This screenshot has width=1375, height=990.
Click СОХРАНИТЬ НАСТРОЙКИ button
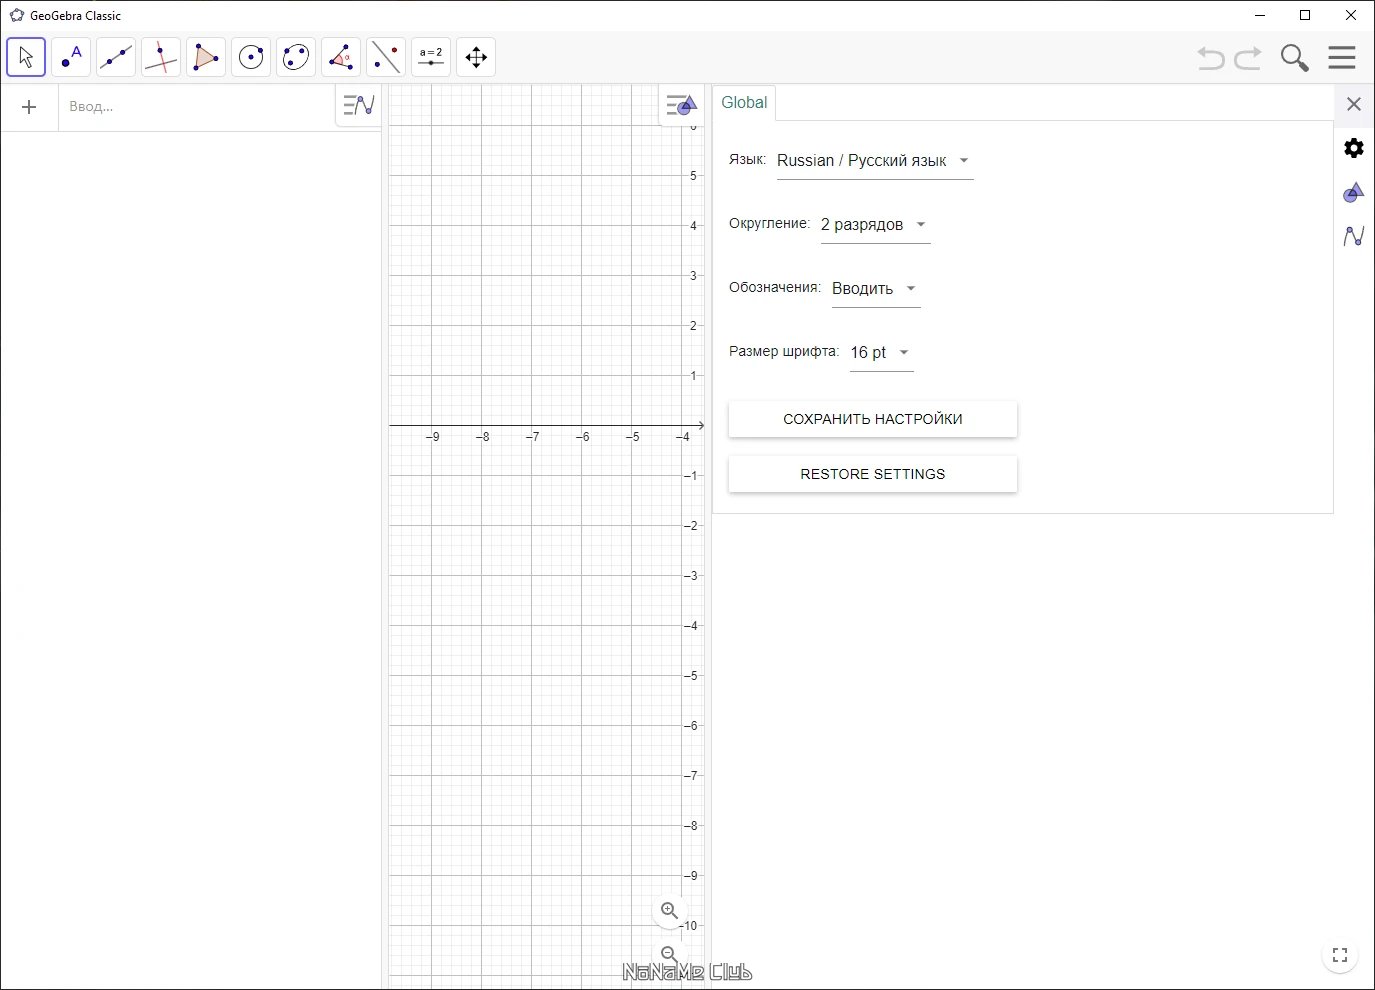point(873,419)
